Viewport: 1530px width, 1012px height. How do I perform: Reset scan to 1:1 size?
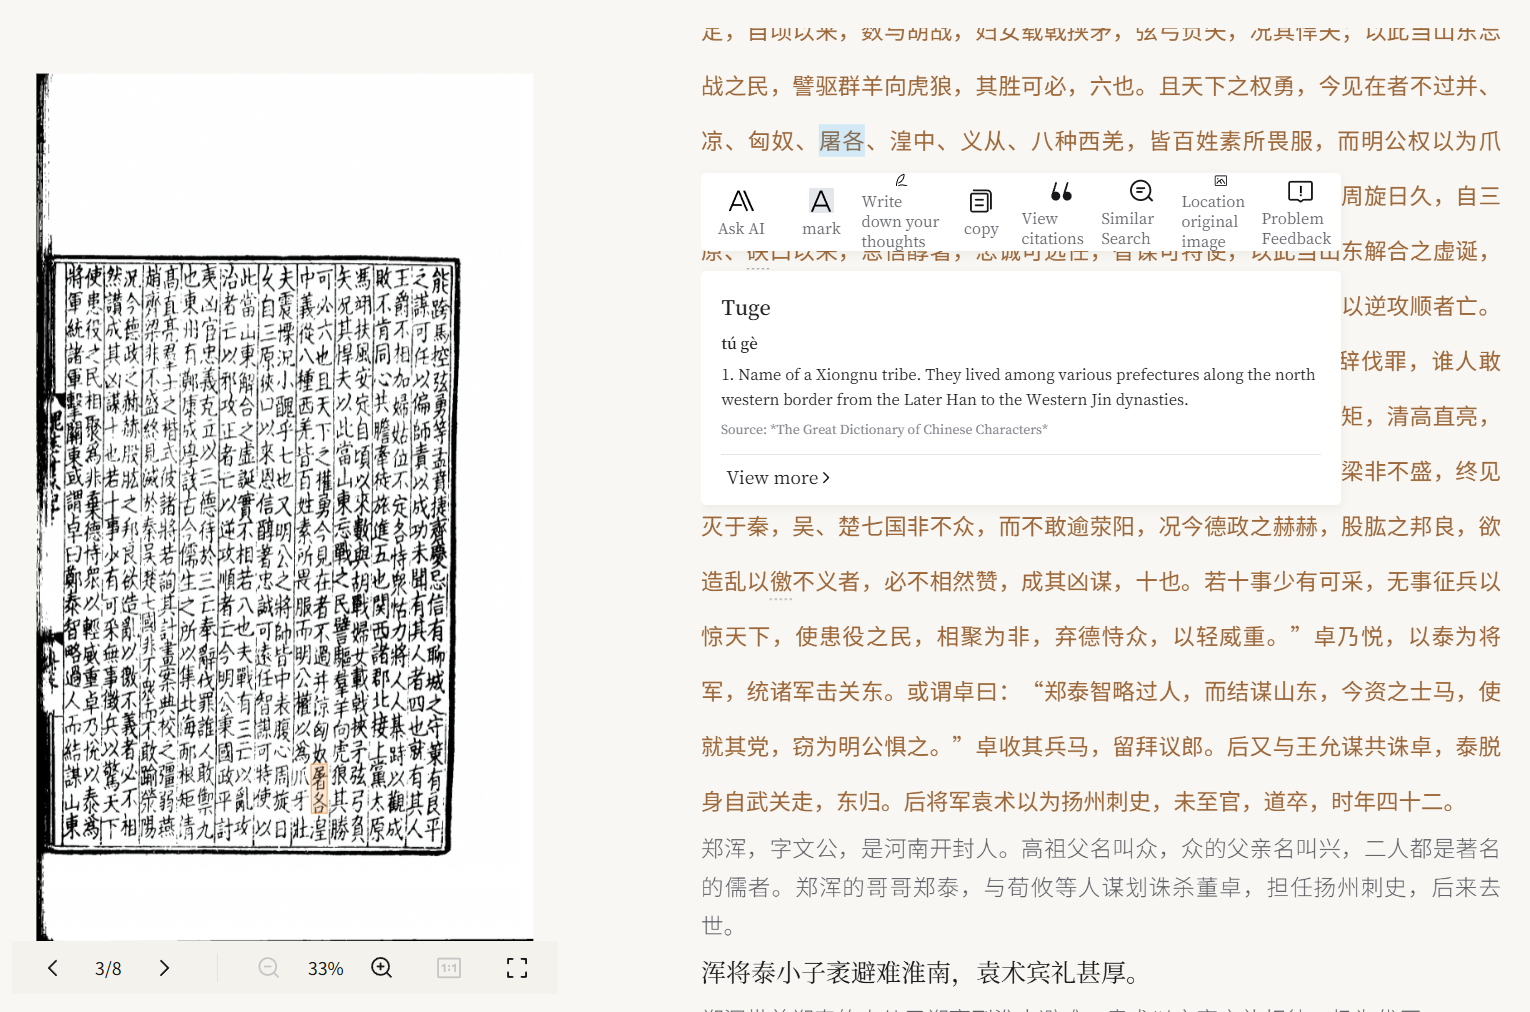pyautogui.click(x=449, y=968)
